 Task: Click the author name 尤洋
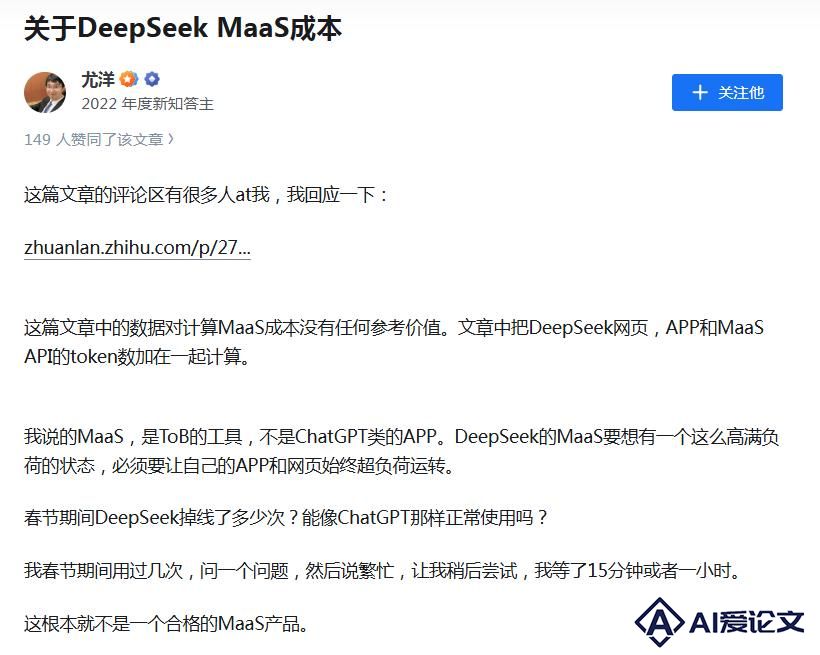(98, 80)
